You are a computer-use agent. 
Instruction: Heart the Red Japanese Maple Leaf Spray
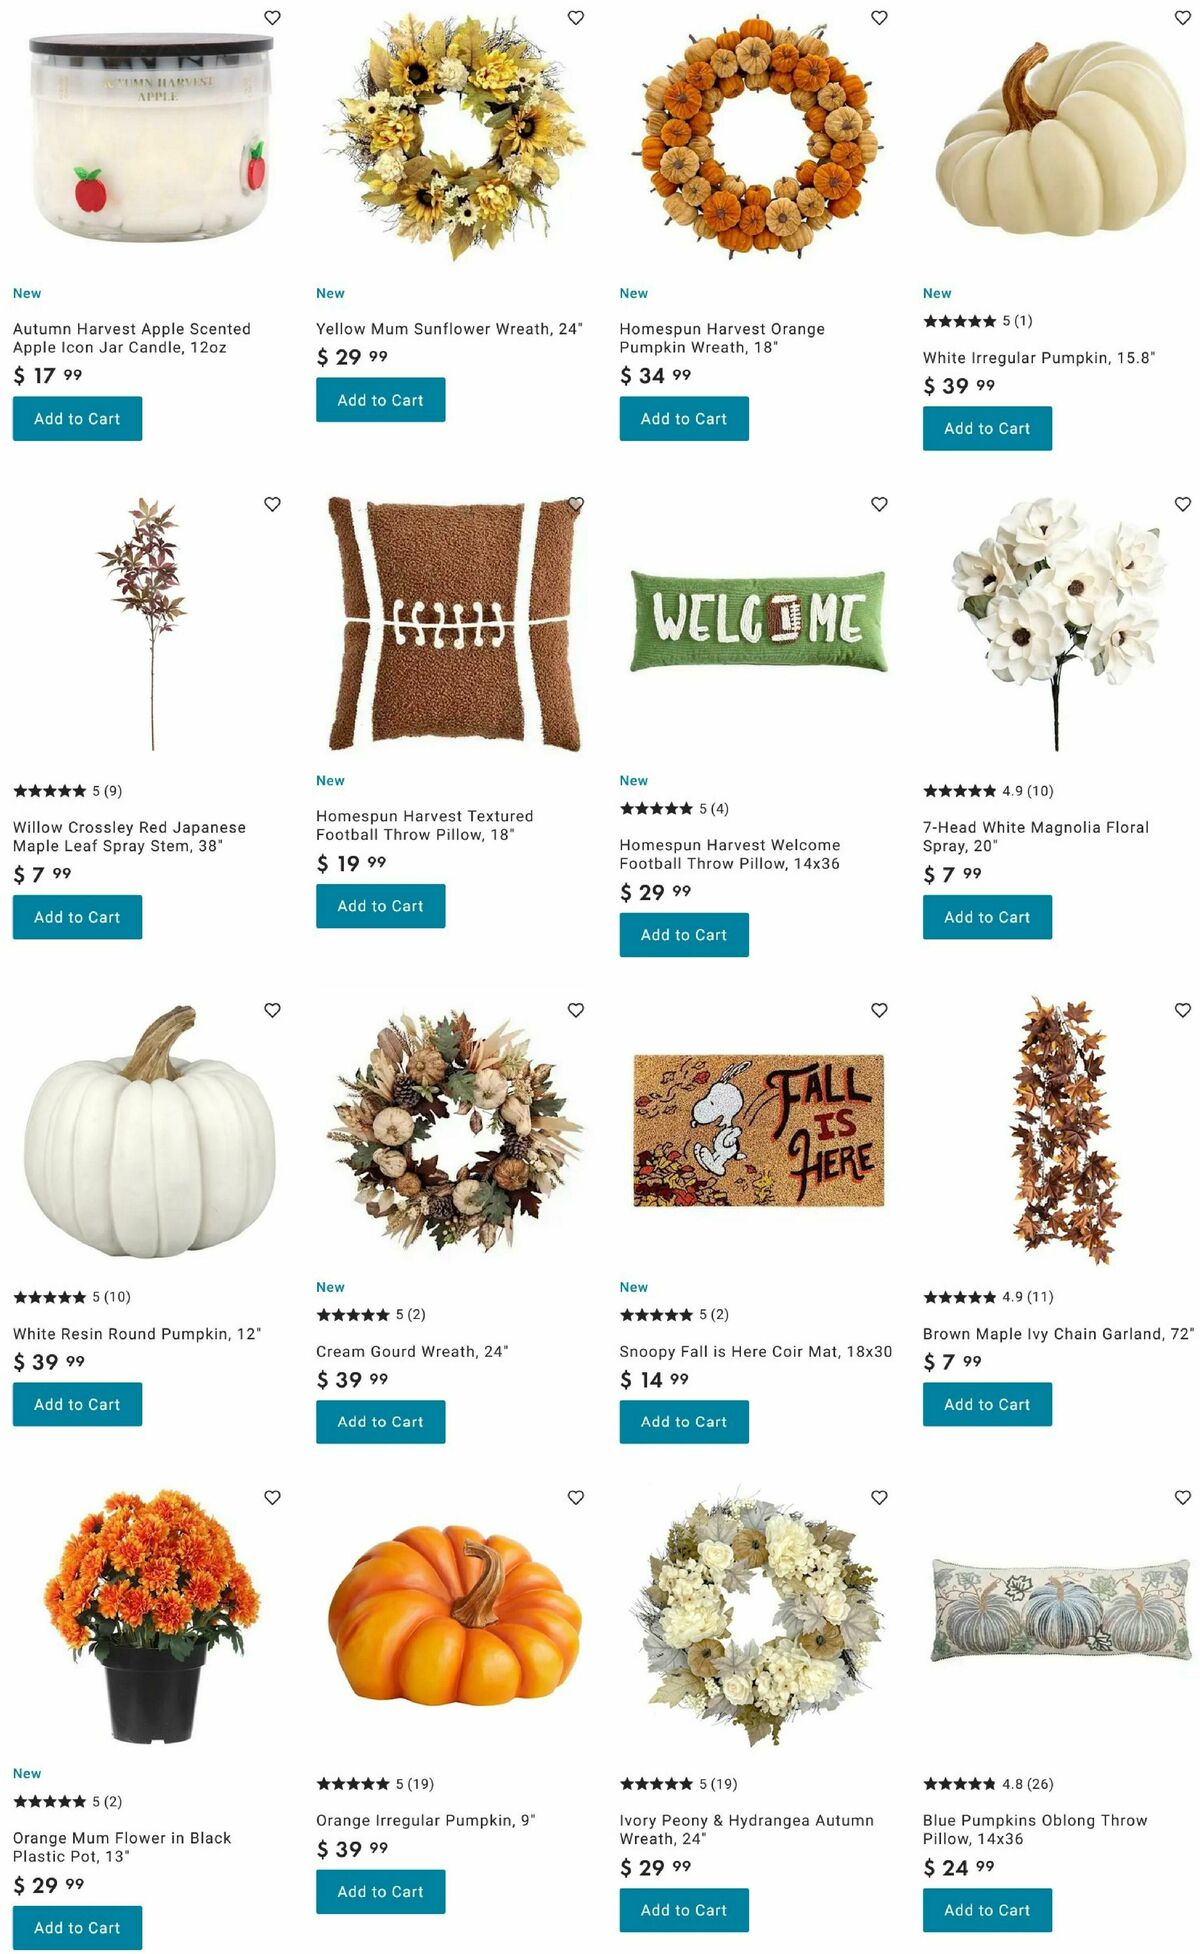pos(272,504)
